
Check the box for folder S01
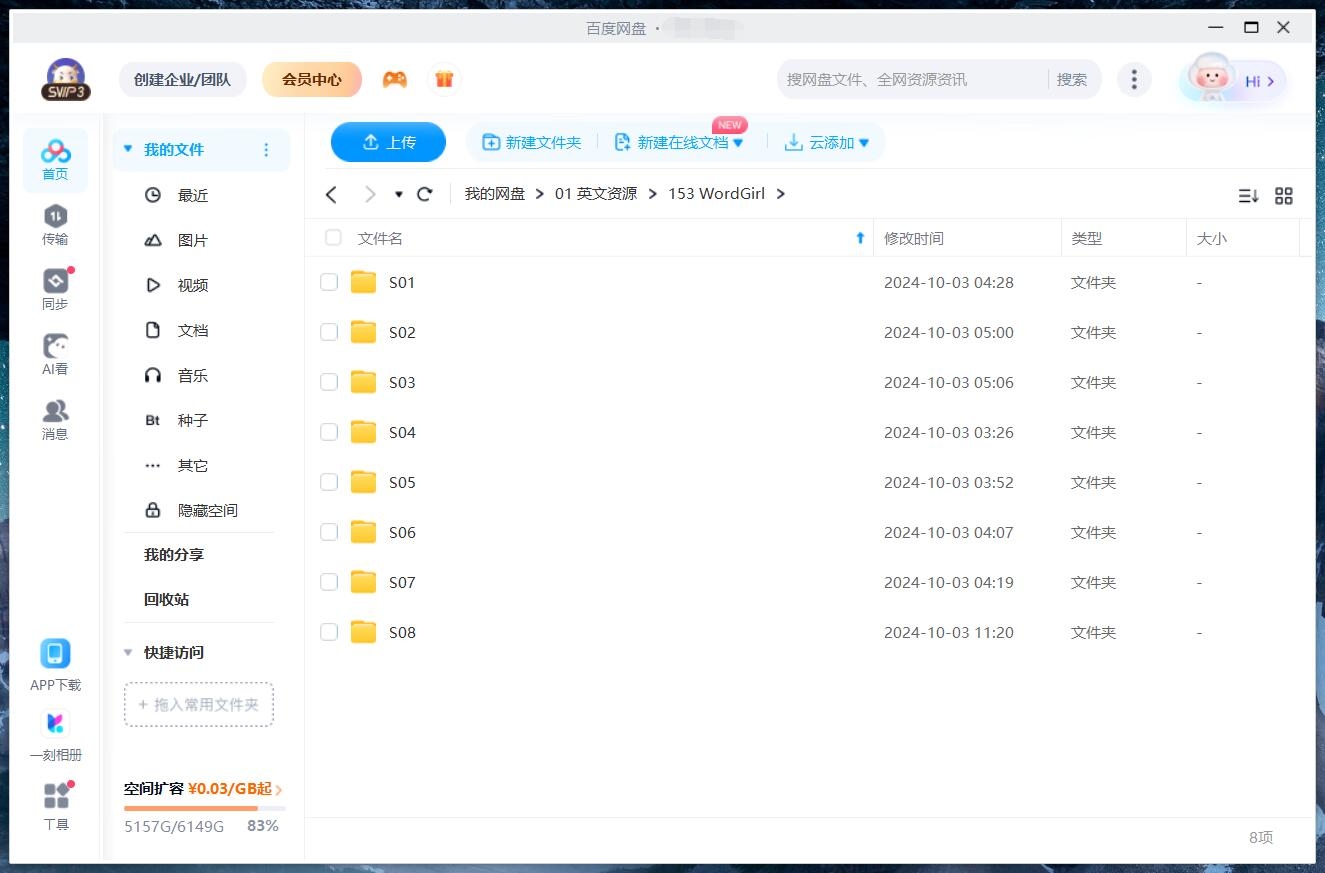click(x=329, y=283)
